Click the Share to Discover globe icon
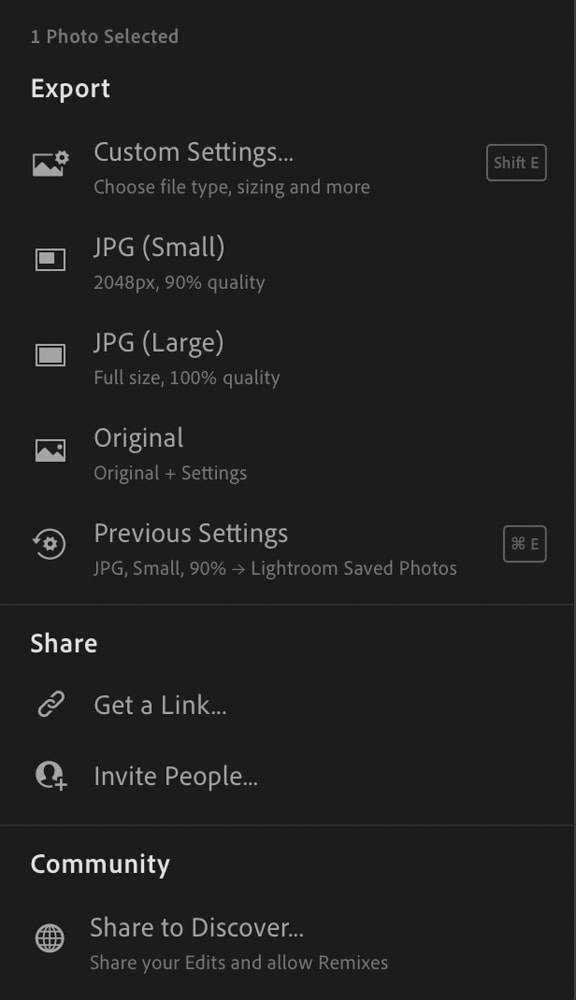Screen dimensions: 576x1000 pos(50,938)
